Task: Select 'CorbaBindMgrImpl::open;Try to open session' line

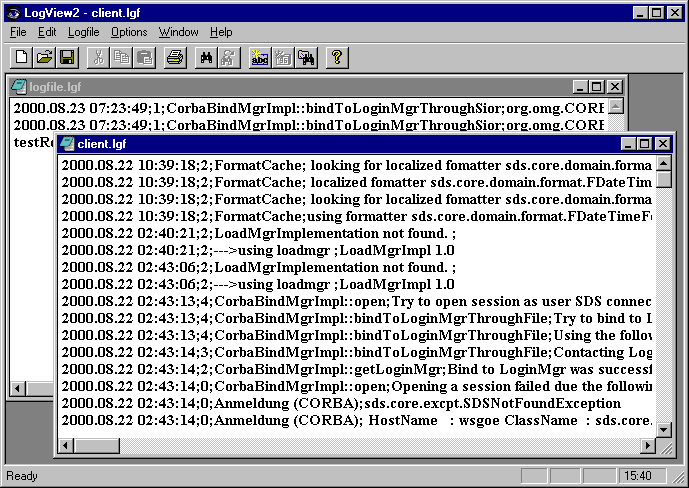Action: (x=357, y=301)
